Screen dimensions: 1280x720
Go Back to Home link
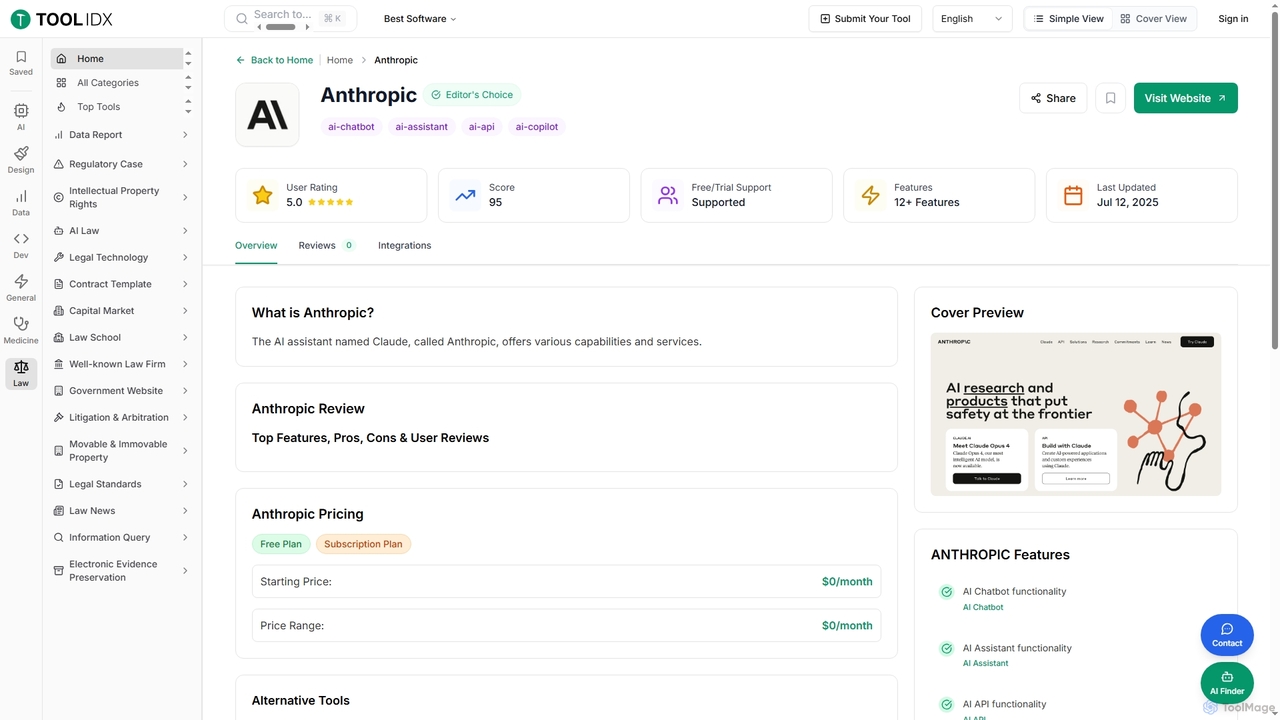tap(275, 60)
